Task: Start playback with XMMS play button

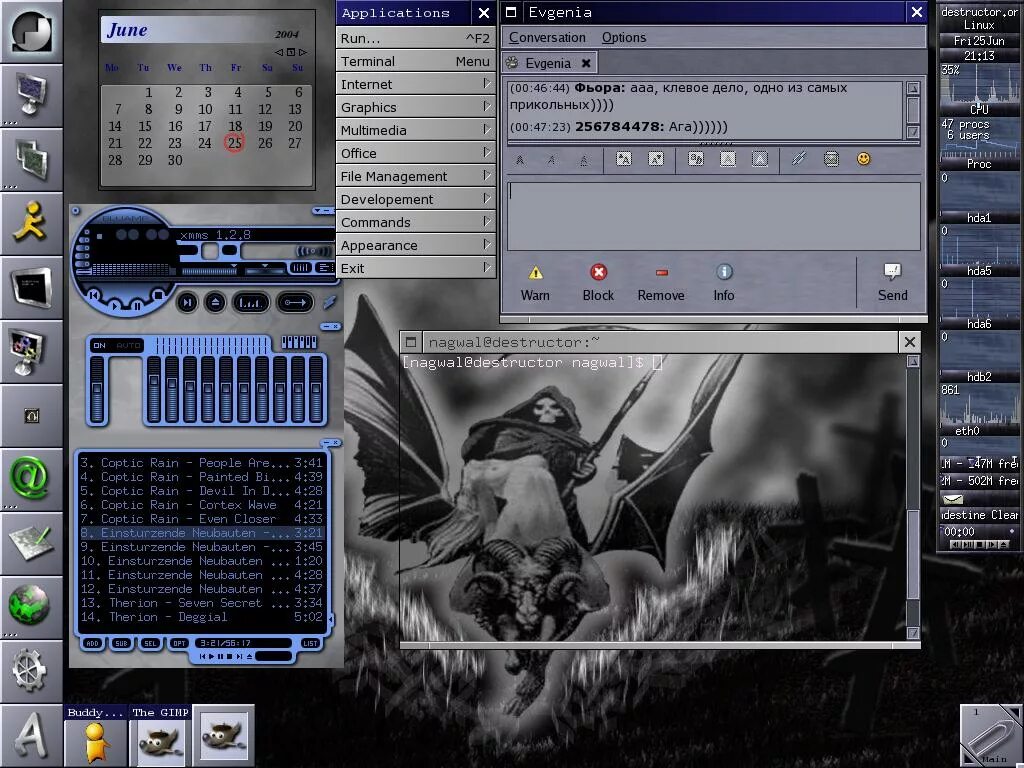Action: tap(114, 305)
